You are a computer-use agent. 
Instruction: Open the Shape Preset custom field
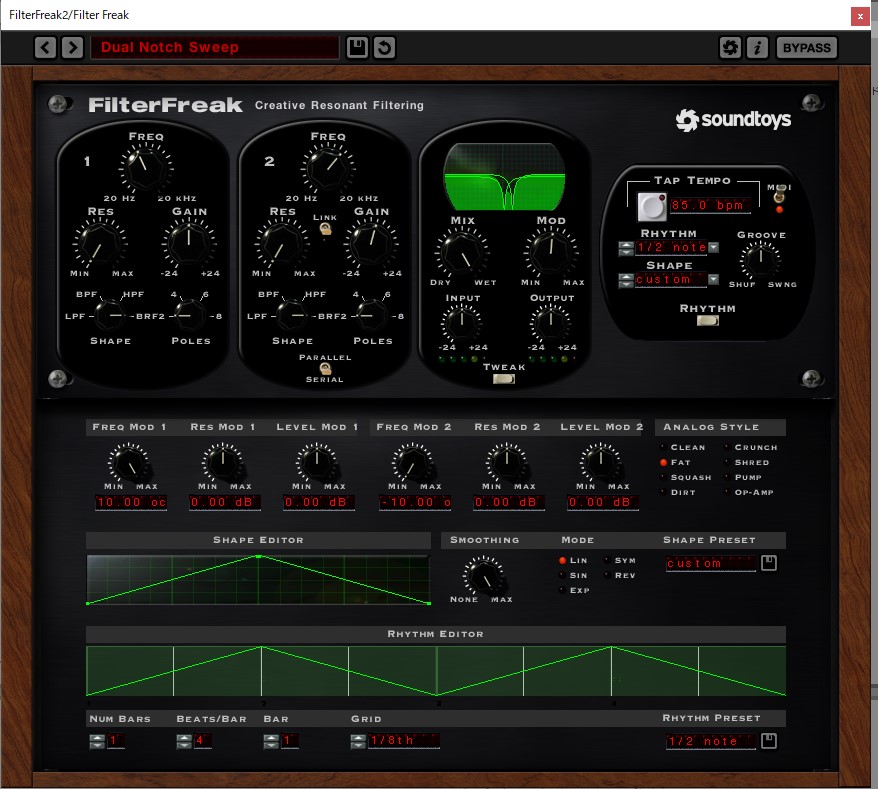[711, 563]
